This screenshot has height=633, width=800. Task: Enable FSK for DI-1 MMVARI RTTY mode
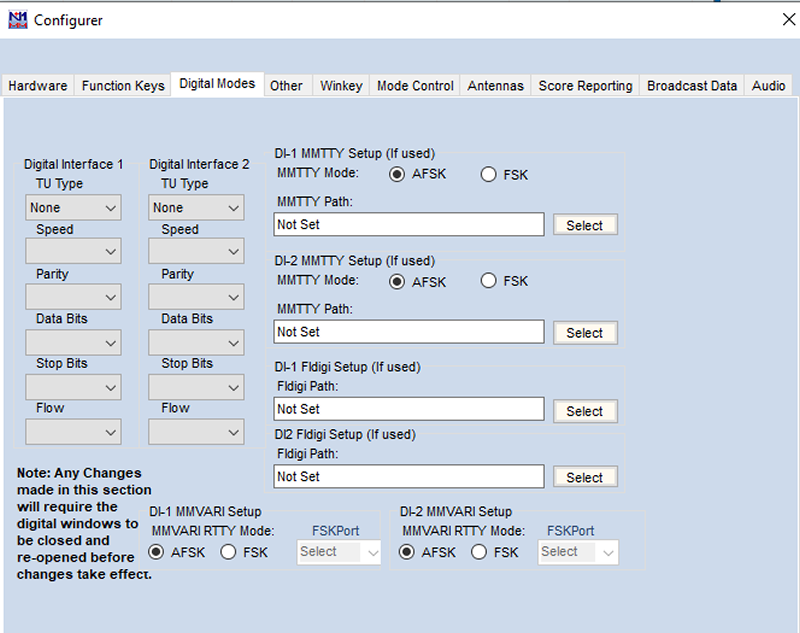pyautogui.click(x=229, y=552)
